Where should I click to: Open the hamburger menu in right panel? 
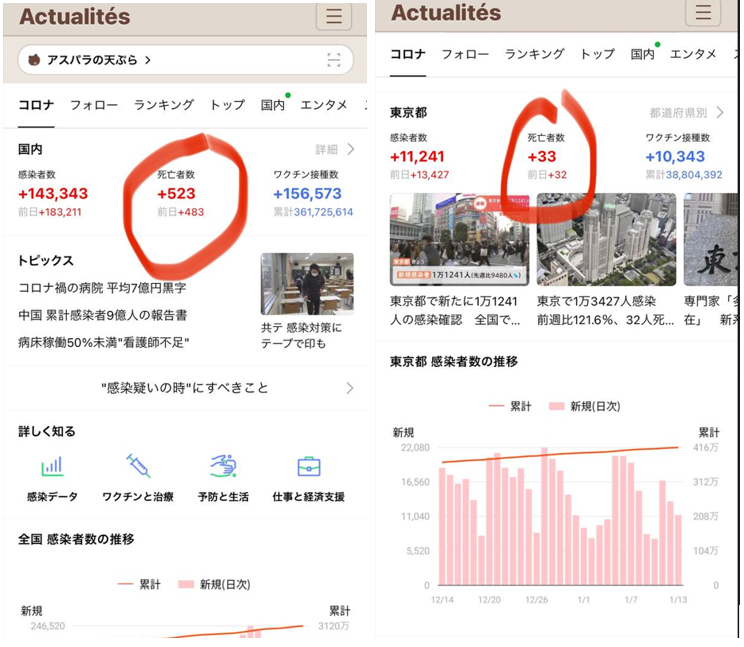click(703, 12)
